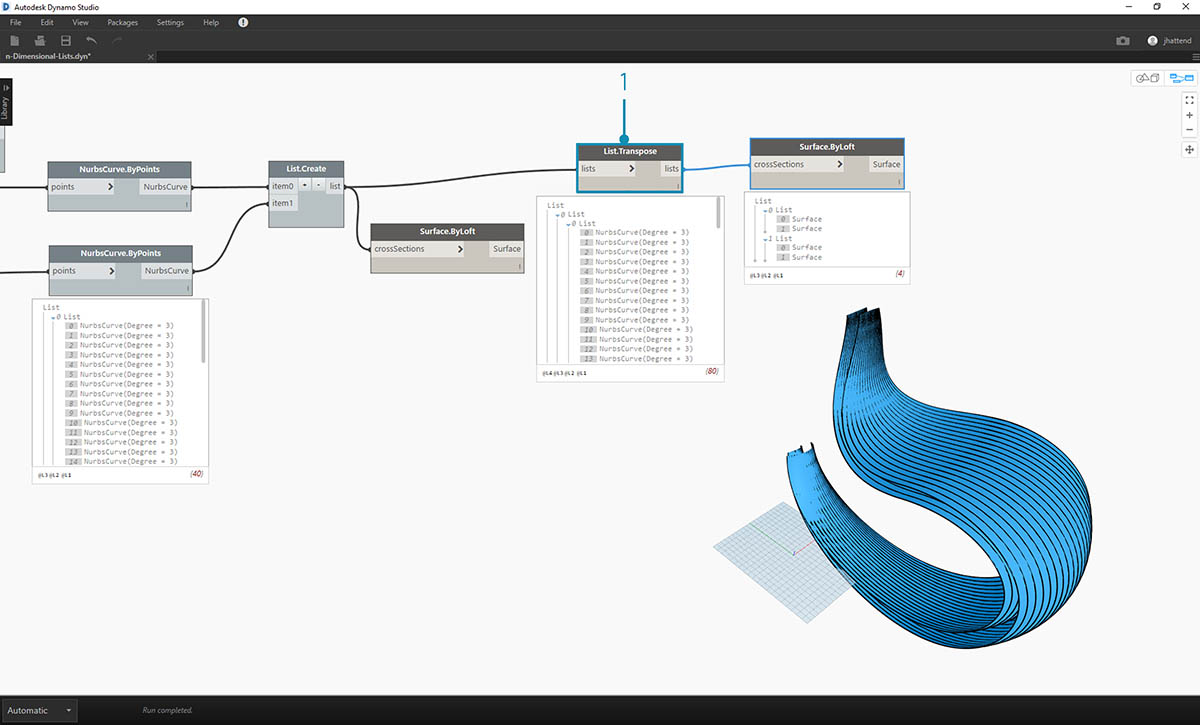Screen dimensions: 1200x725
Task: Click the scrollbar in List.Transpose preview
Action: pyautogui.click(x=719, y=213)
